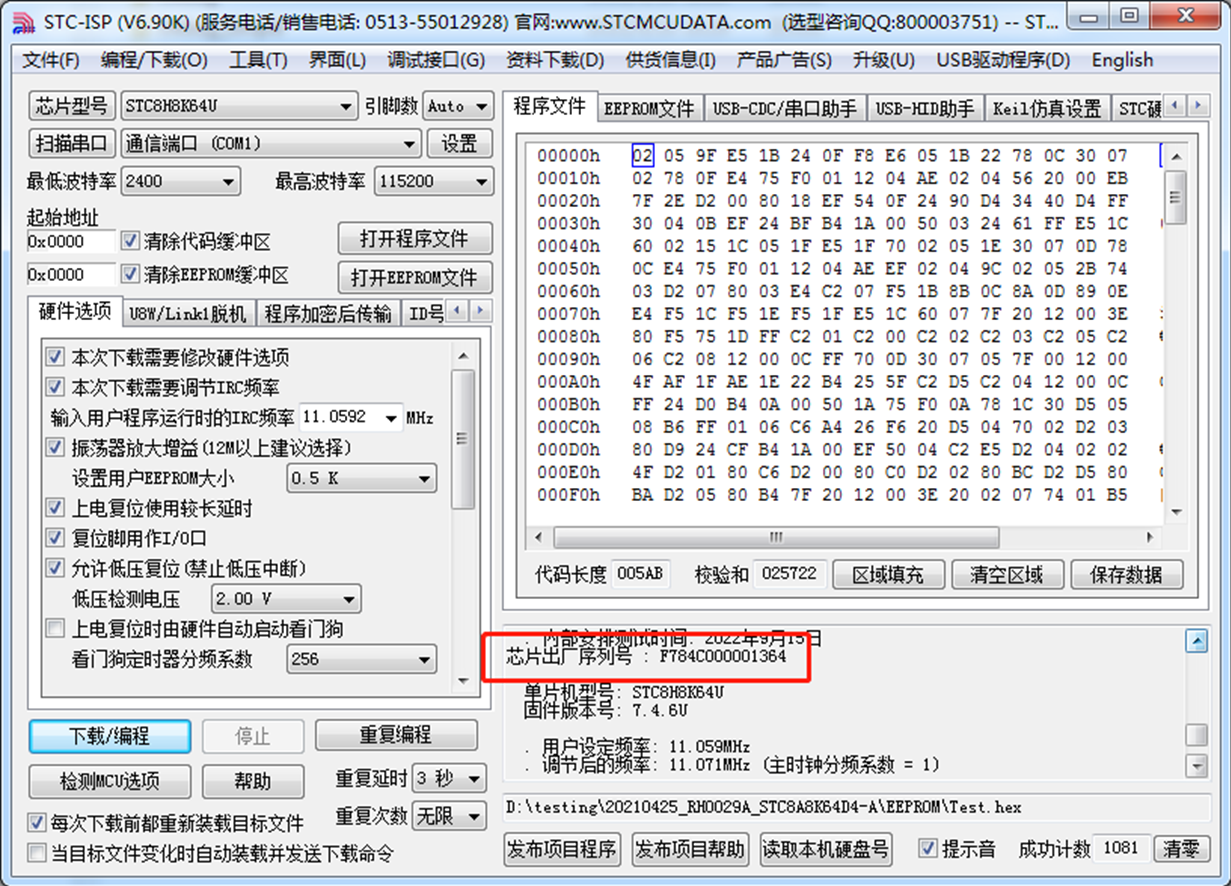The image size is (1231, 886).
Task: Open 资料下载(D) menu
Action: [x=556, y=60]
